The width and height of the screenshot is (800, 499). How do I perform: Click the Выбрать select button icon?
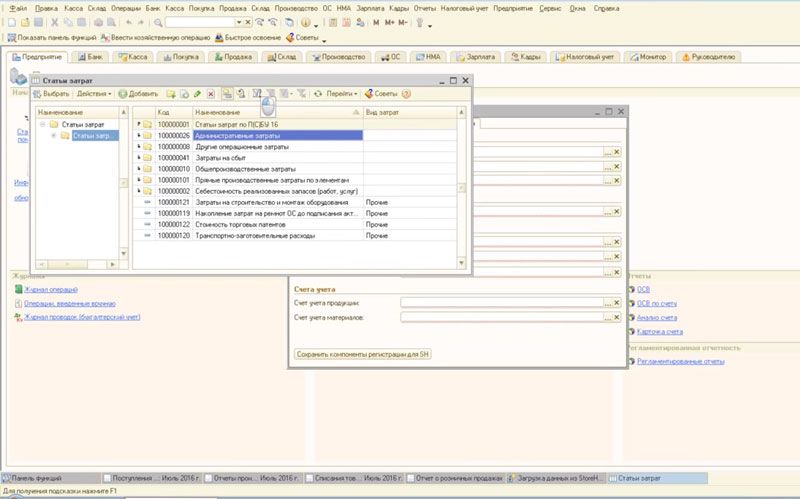pyautogui.click(x=37, y=94)
